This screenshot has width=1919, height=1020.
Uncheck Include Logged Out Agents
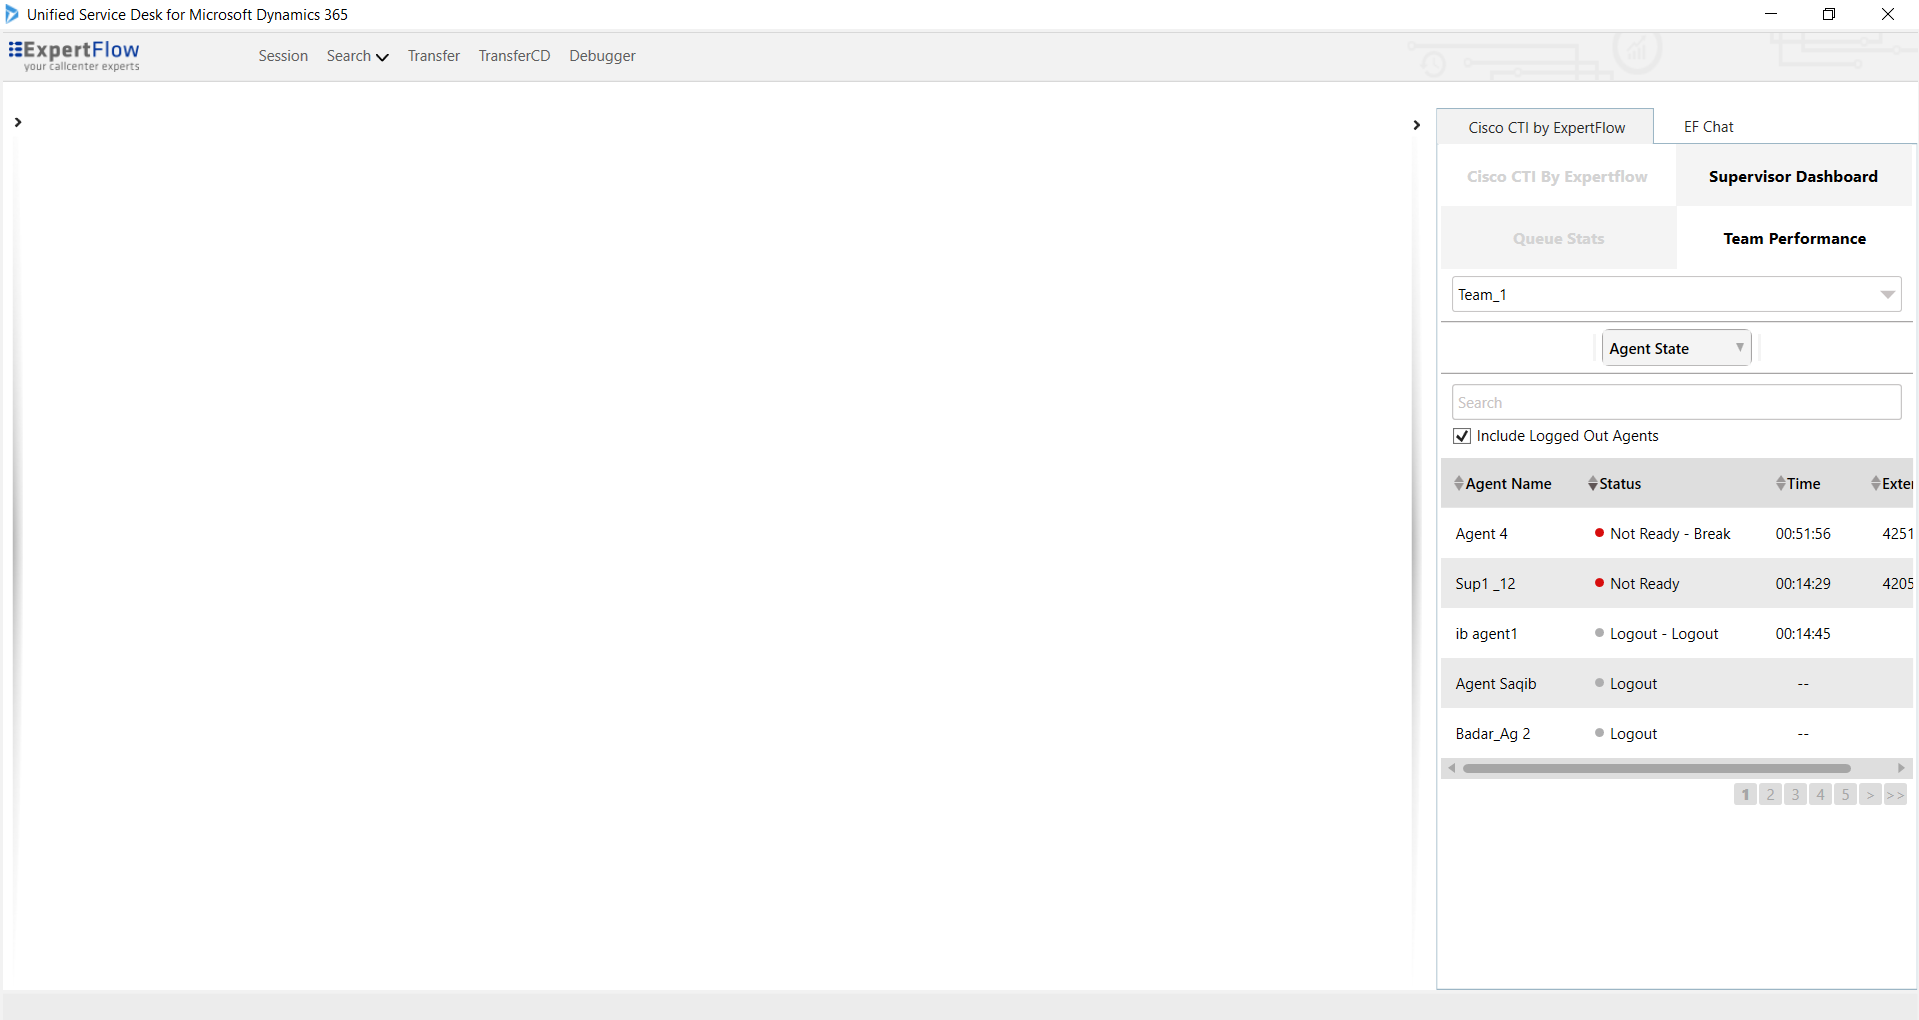pos(1462,436)
